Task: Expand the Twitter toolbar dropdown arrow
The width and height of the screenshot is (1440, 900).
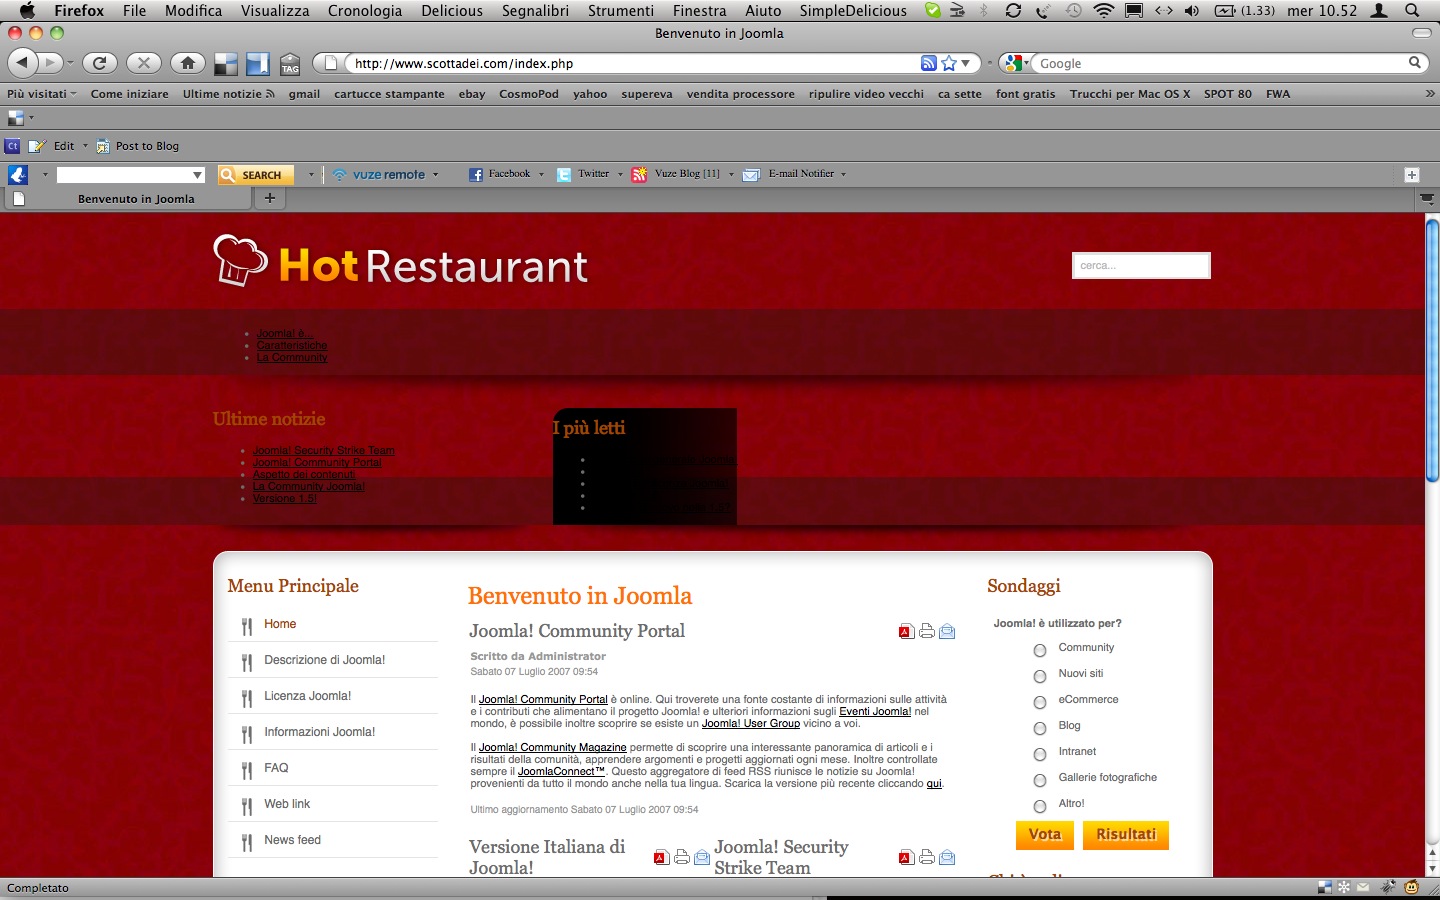Action: [620, 174]
